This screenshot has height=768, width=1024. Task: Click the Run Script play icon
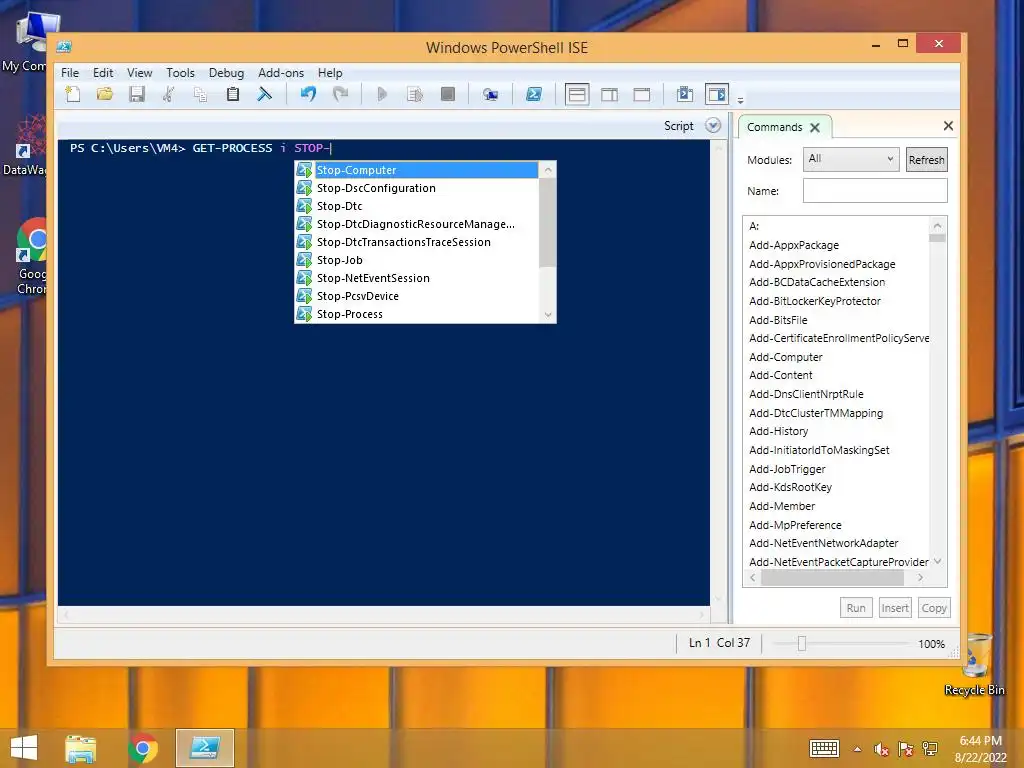(x=382, y=95)
